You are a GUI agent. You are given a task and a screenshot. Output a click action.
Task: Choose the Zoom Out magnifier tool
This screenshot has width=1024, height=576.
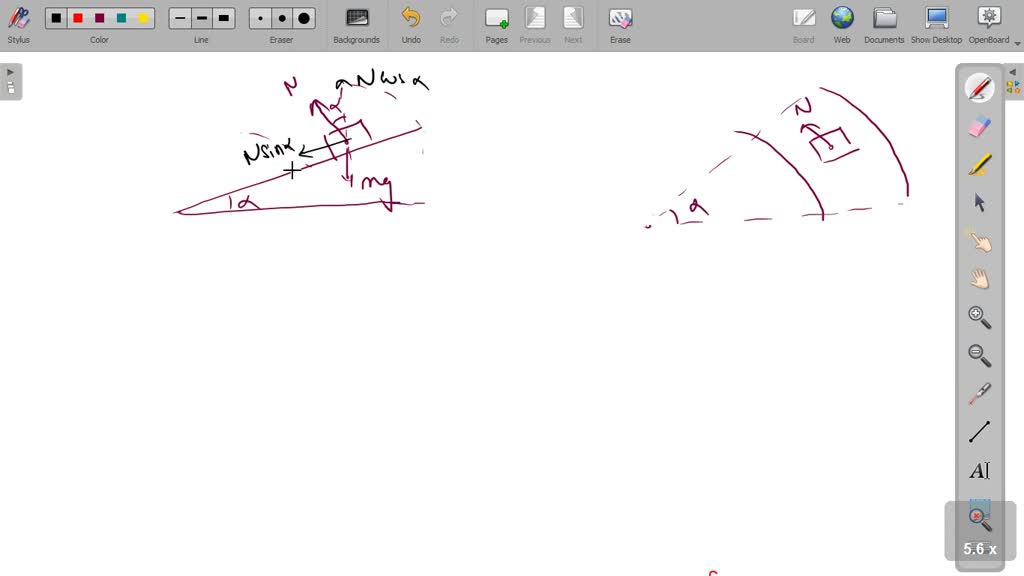pyautogui.click(x=979, y=355)
